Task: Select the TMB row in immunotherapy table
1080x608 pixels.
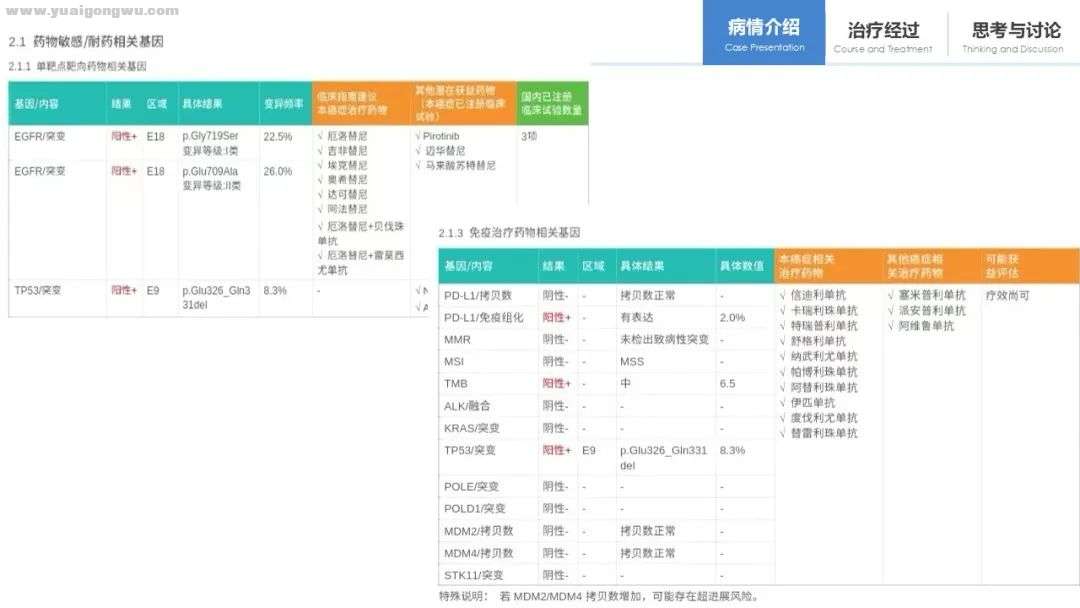Action: (456, 384)
